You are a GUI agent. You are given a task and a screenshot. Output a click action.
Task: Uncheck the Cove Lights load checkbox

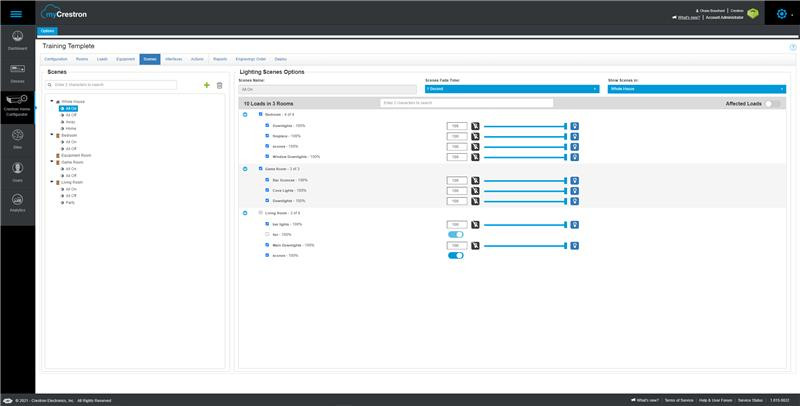point(267,190)
